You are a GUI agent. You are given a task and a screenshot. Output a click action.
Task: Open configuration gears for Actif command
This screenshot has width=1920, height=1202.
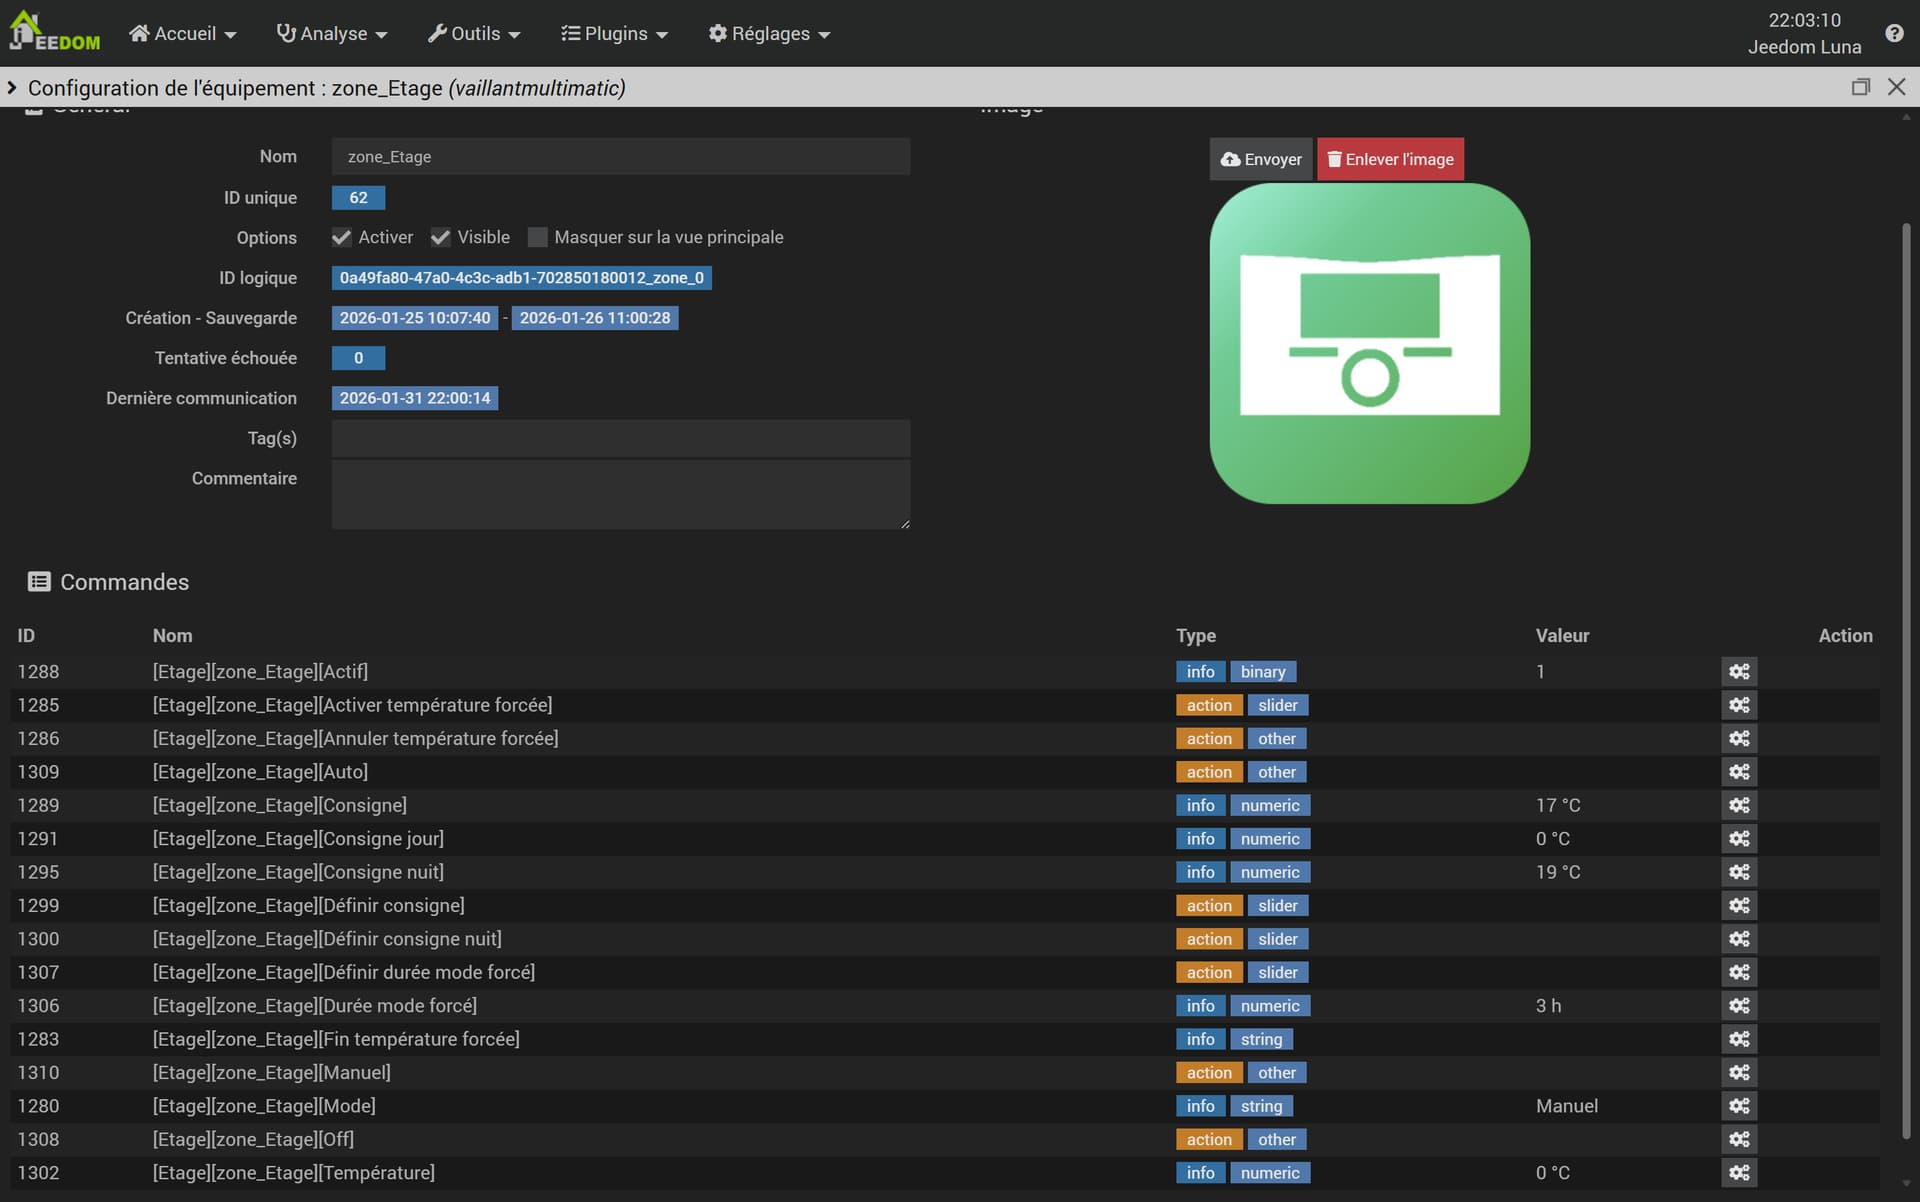pyautogui.click(x=1739, y=672)
